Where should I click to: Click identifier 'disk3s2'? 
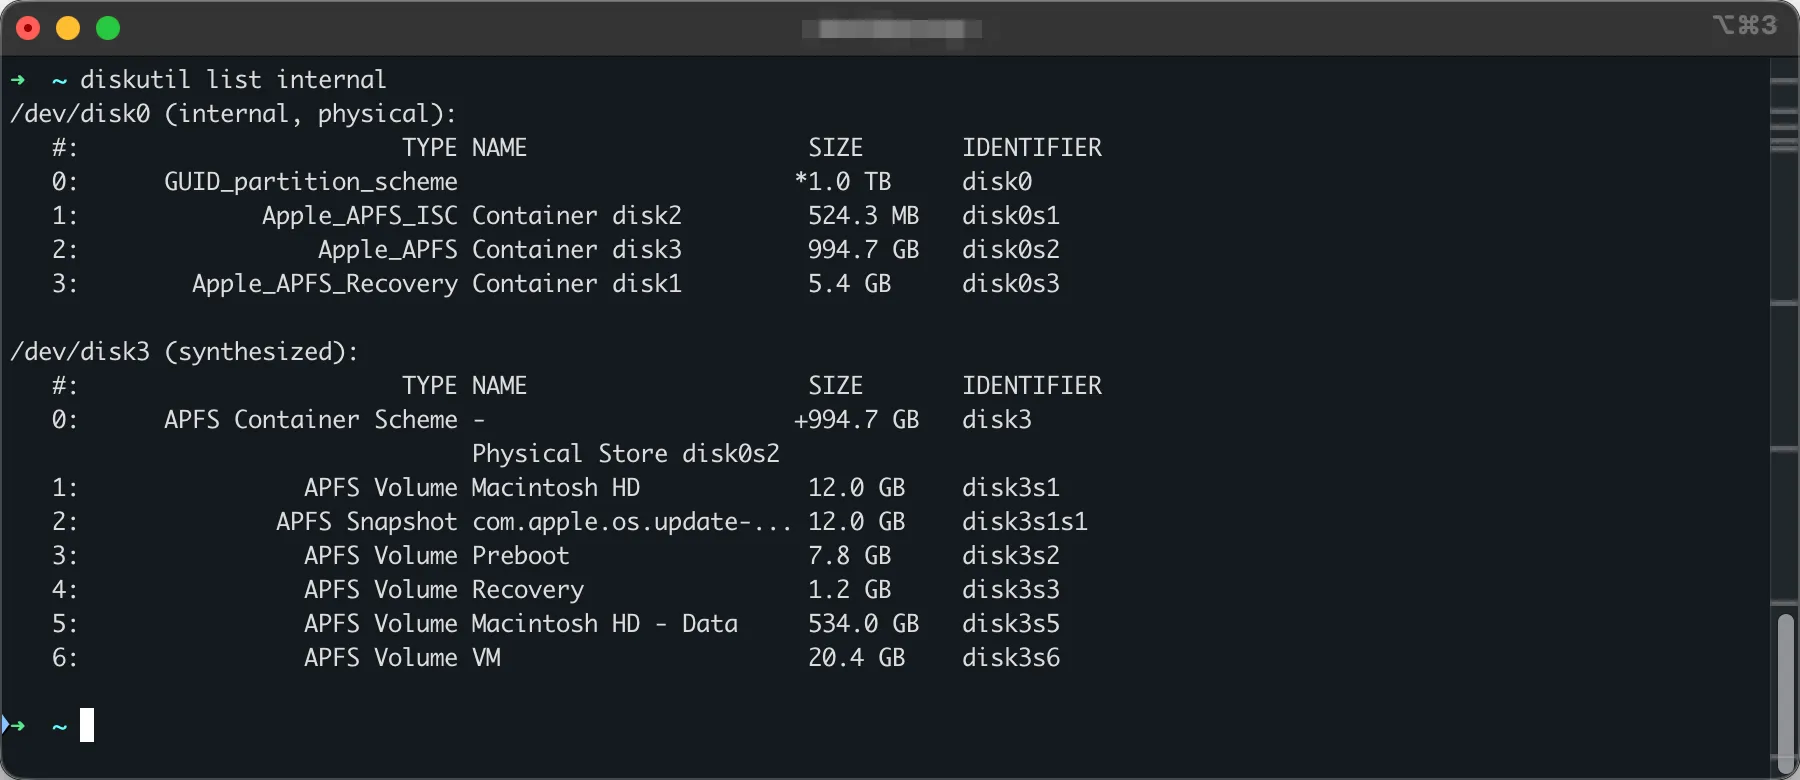pyautogui.click(x=1011, y=556)
